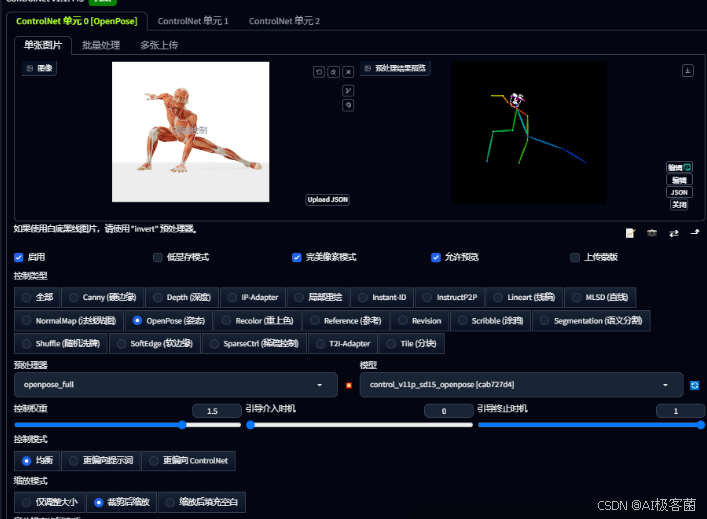
Task: Select the MLSD (直线) control type
Action: point(600,297)
